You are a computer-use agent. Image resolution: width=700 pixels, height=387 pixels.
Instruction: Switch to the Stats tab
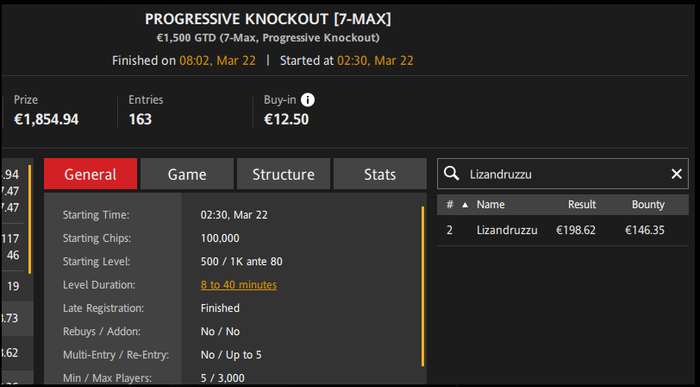(380, 174)
